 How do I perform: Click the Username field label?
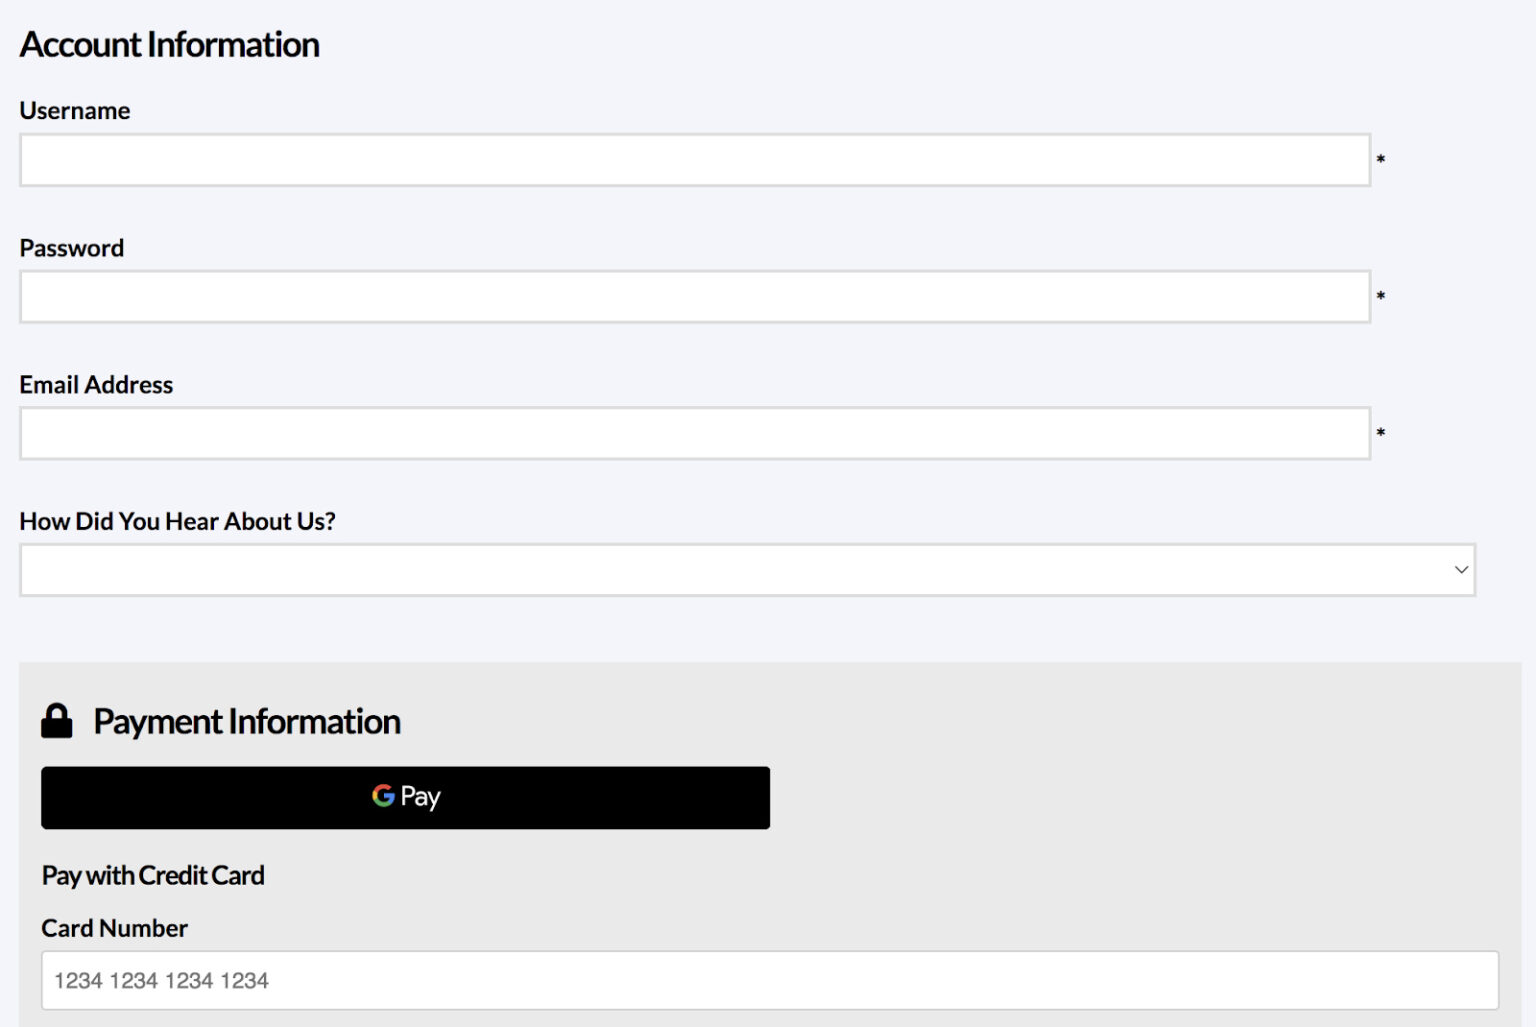(x=75, y=111)
